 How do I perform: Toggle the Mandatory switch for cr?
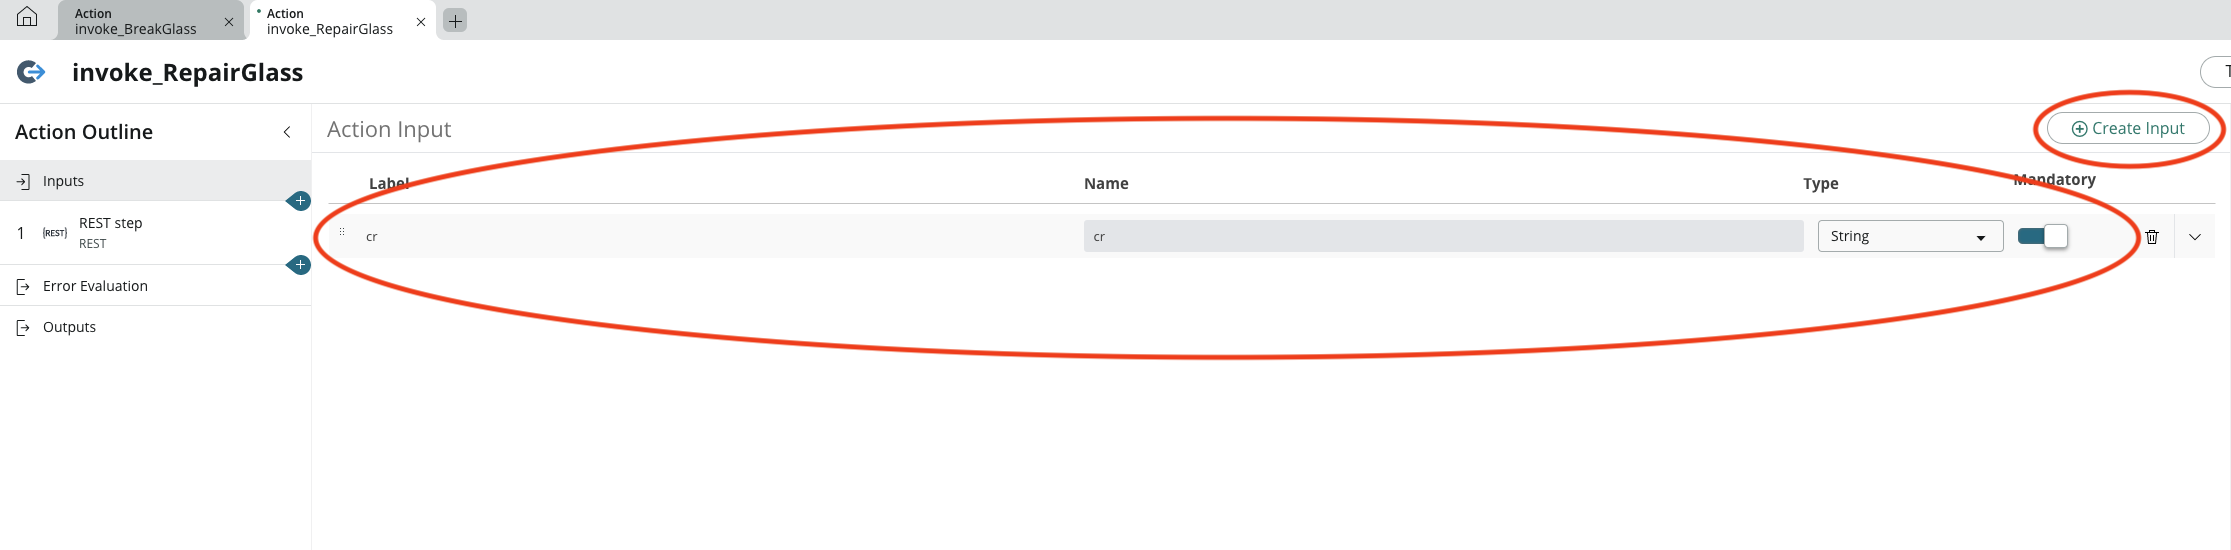coord(2042,236)
